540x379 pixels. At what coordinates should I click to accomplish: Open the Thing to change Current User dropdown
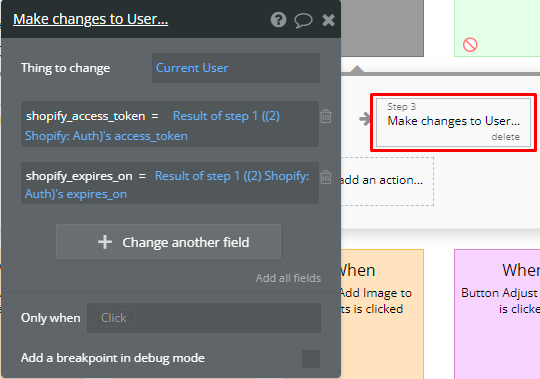[236, 68]
